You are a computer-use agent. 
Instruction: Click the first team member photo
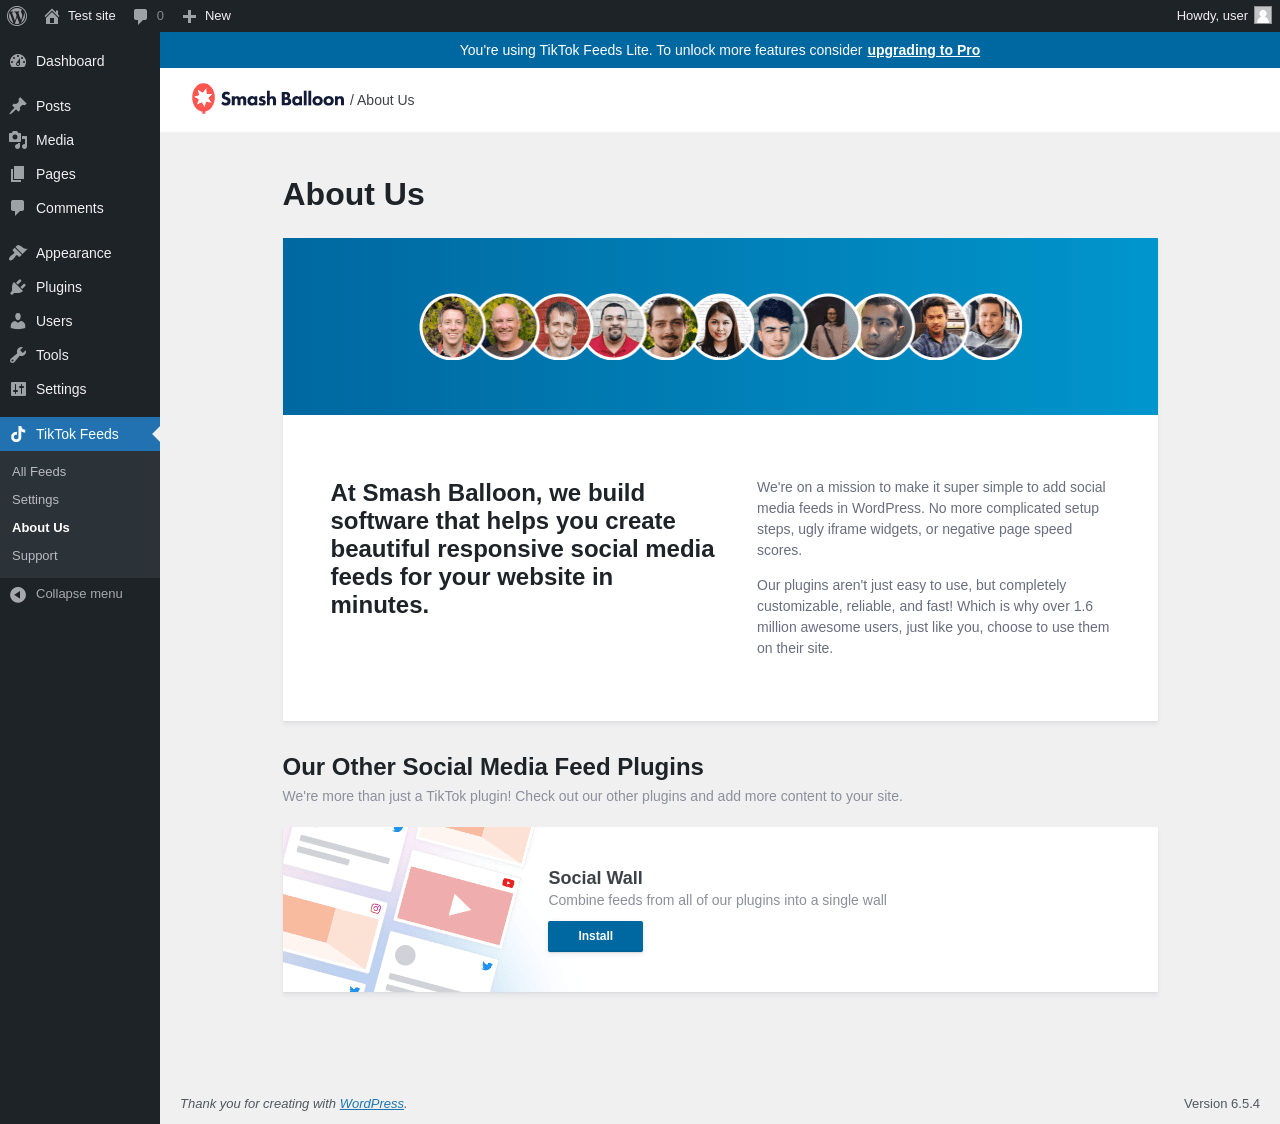[x=452, y=326]
